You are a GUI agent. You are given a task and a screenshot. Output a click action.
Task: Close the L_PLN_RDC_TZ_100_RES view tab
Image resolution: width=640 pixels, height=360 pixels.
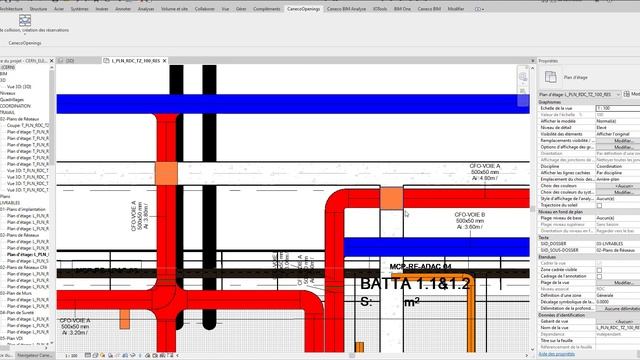click(x=164, y=60)
